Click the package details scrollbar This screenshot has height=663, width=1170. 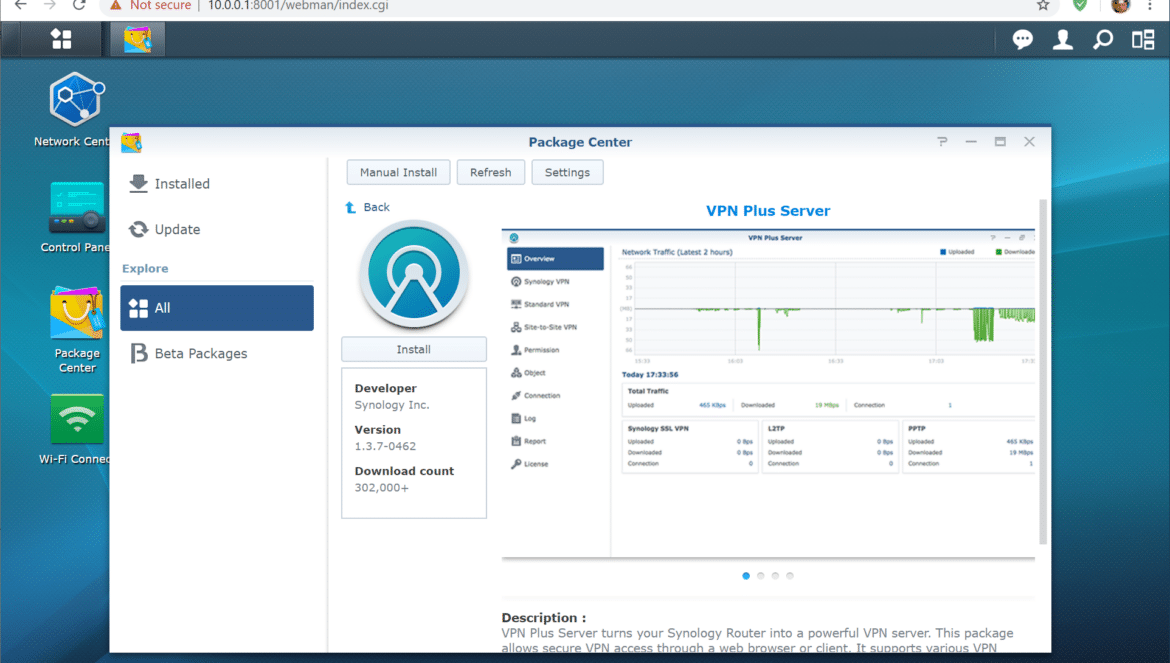1043,371
